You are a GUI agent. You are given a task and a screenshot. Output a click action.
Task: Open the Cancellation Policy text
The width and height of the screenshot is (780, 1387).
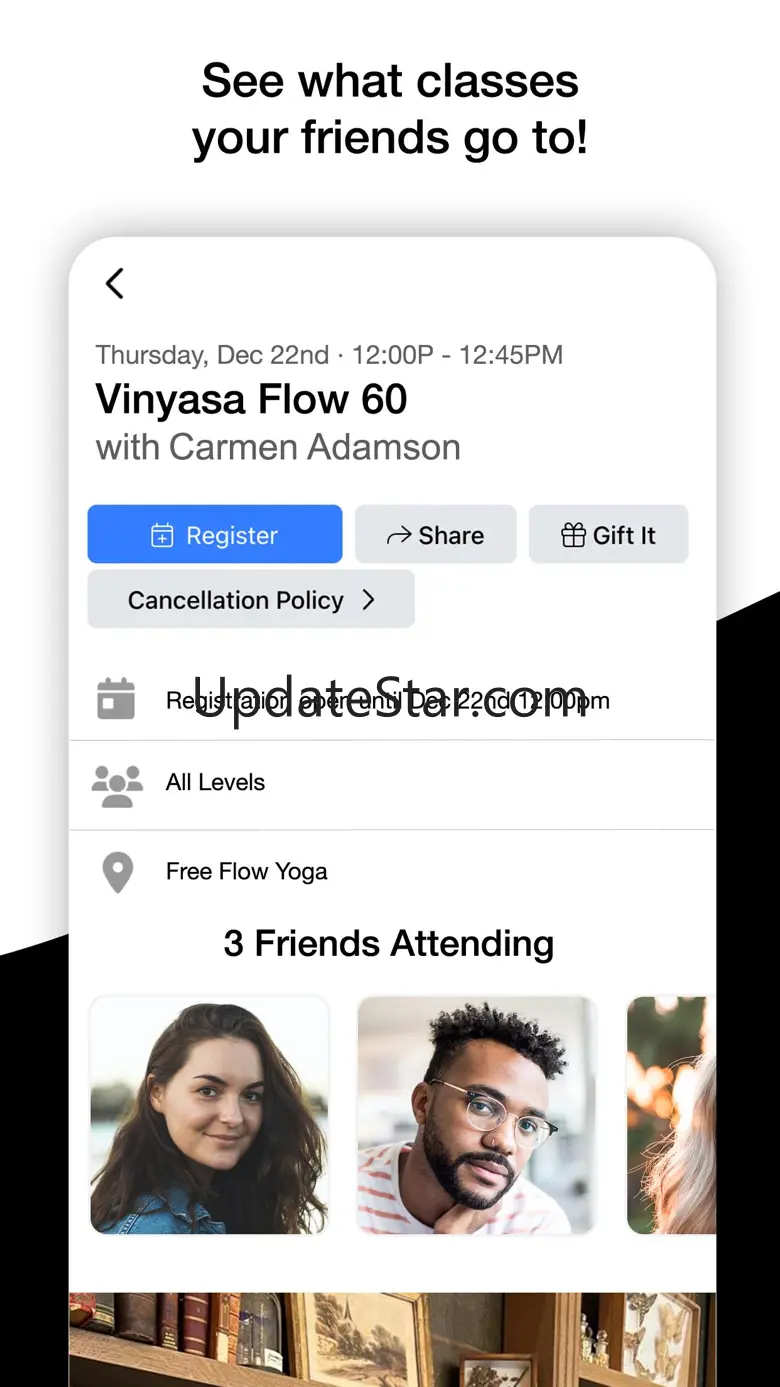(235, 600)
